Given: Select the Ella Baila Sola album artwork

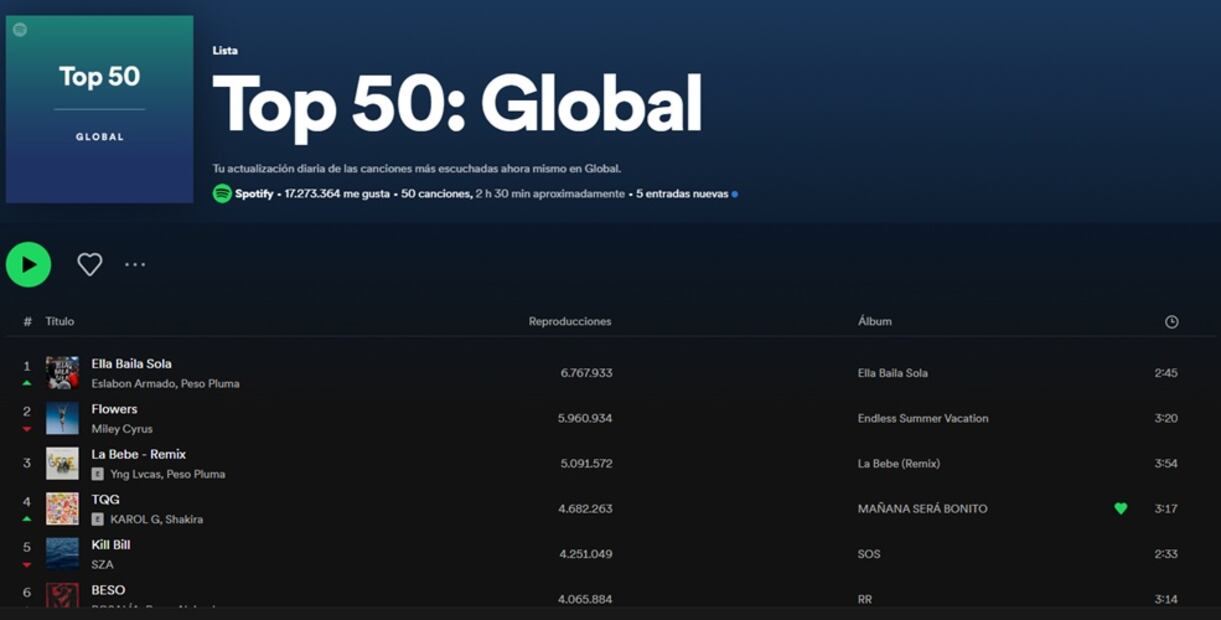Looking at the screenshot, I should click(62, 373).
